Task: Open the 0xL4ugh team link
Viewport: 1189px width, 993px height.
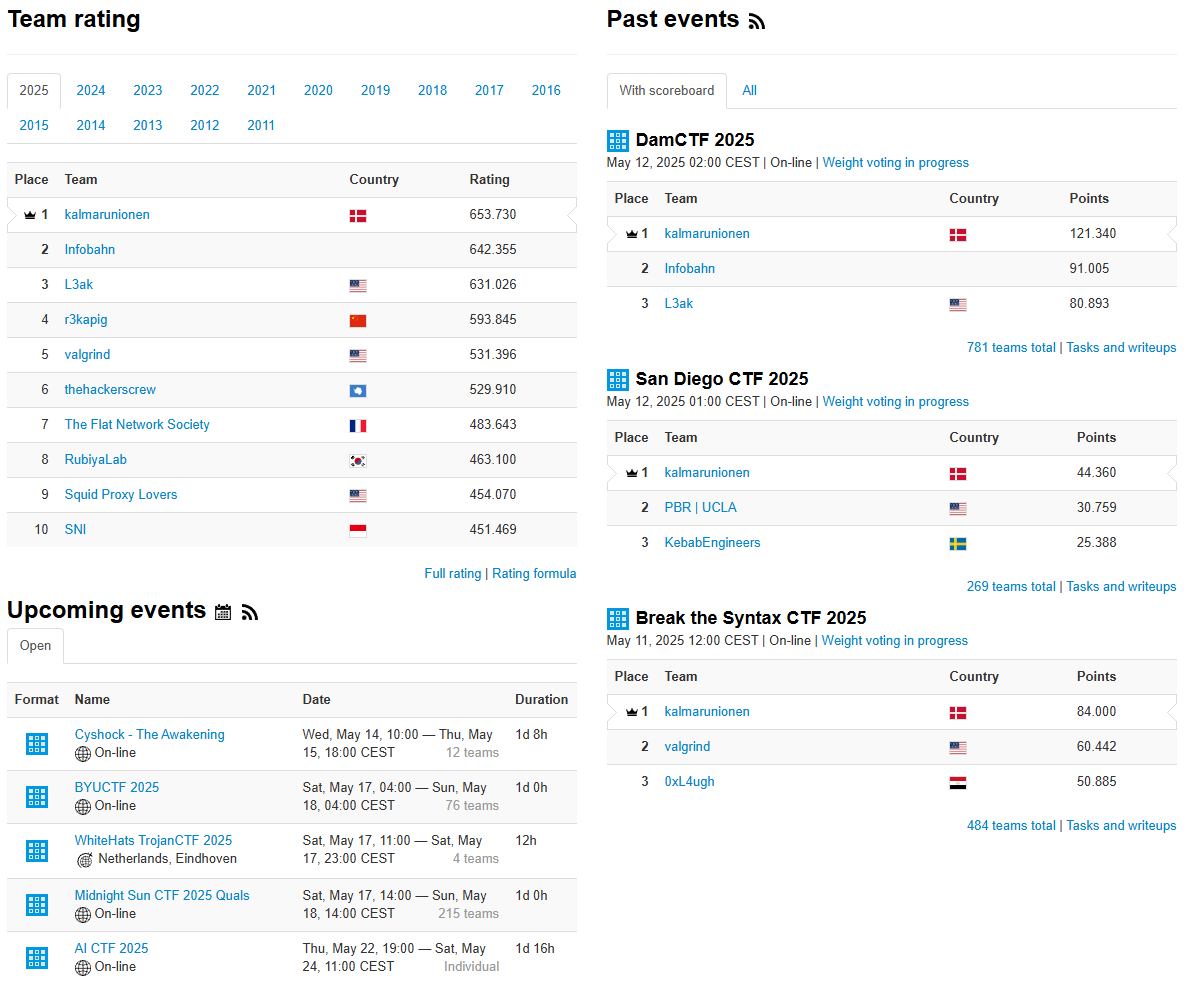Action: (689, 782)
